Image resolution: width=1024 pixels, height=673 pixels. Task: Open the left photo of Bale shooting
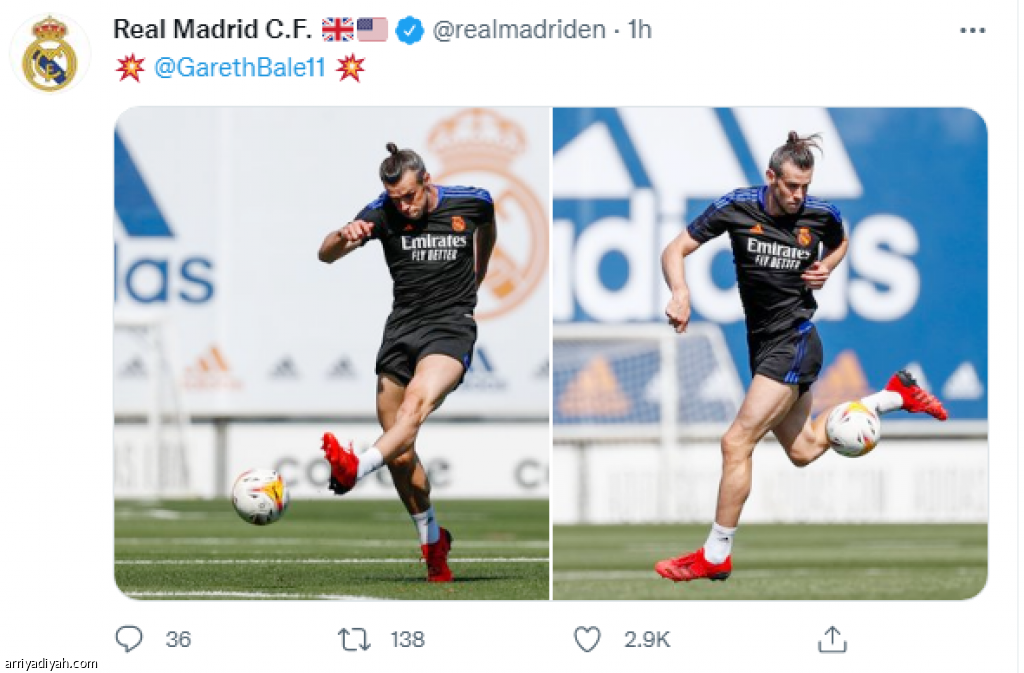point(332,353)
